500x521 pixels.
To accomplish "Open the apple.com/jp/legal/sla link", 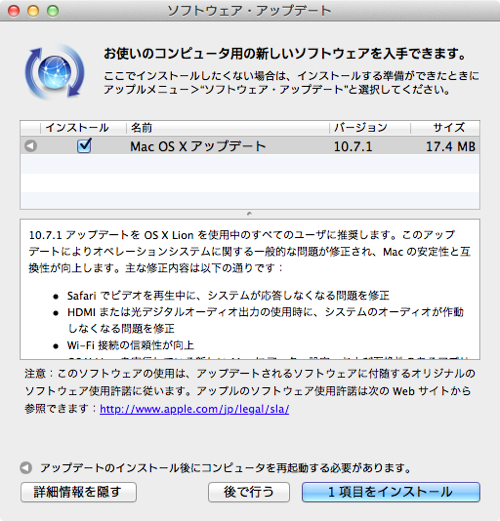I will click(x=194, y=409).
